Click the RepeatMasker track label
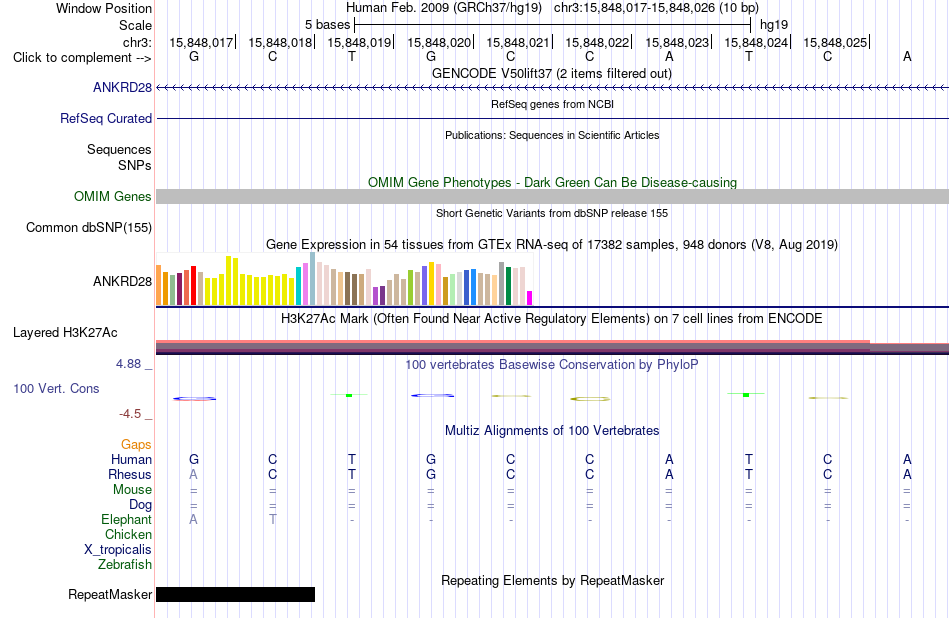 (x=110, y=594)
